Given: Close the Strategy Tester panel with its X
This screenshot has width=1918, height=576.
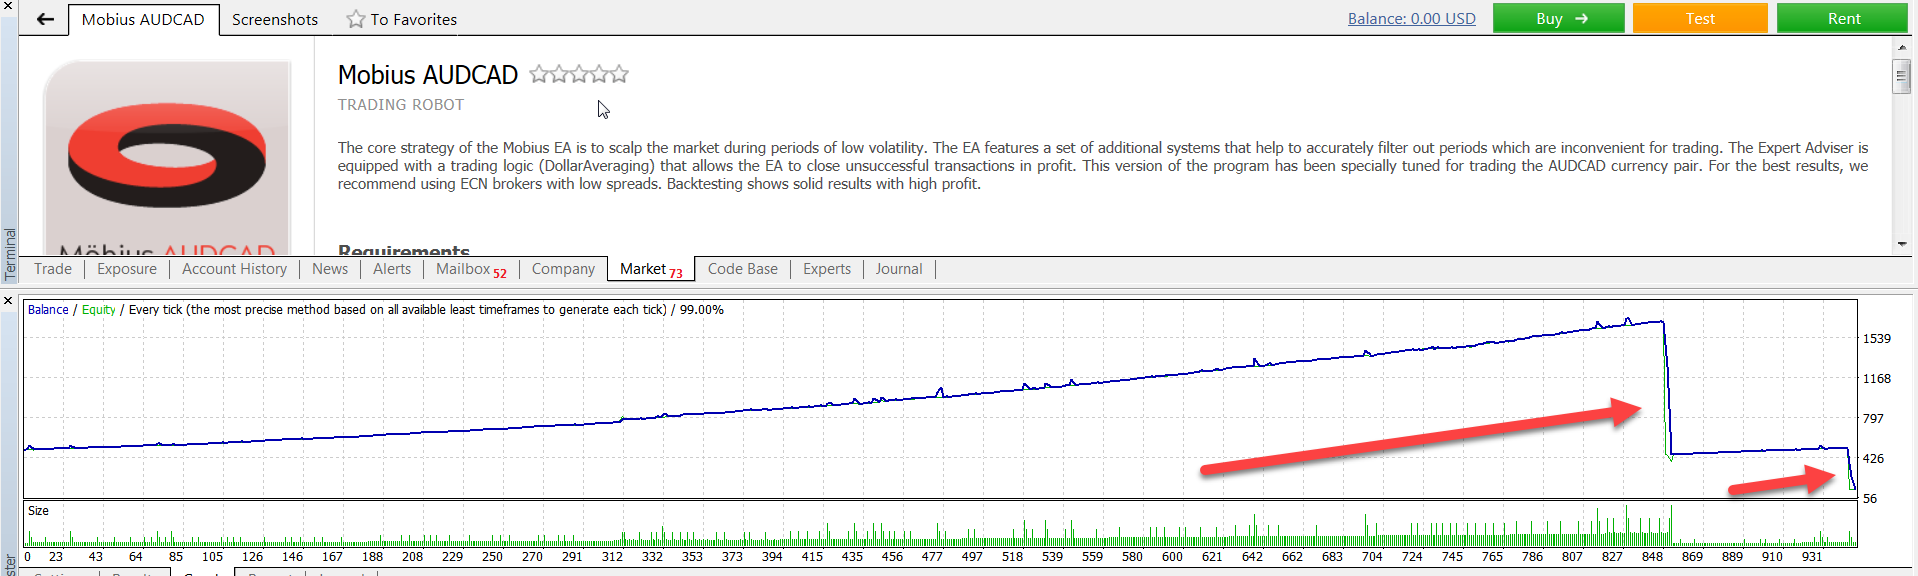Looking at the screenshot, I should [x=8, y=300].
